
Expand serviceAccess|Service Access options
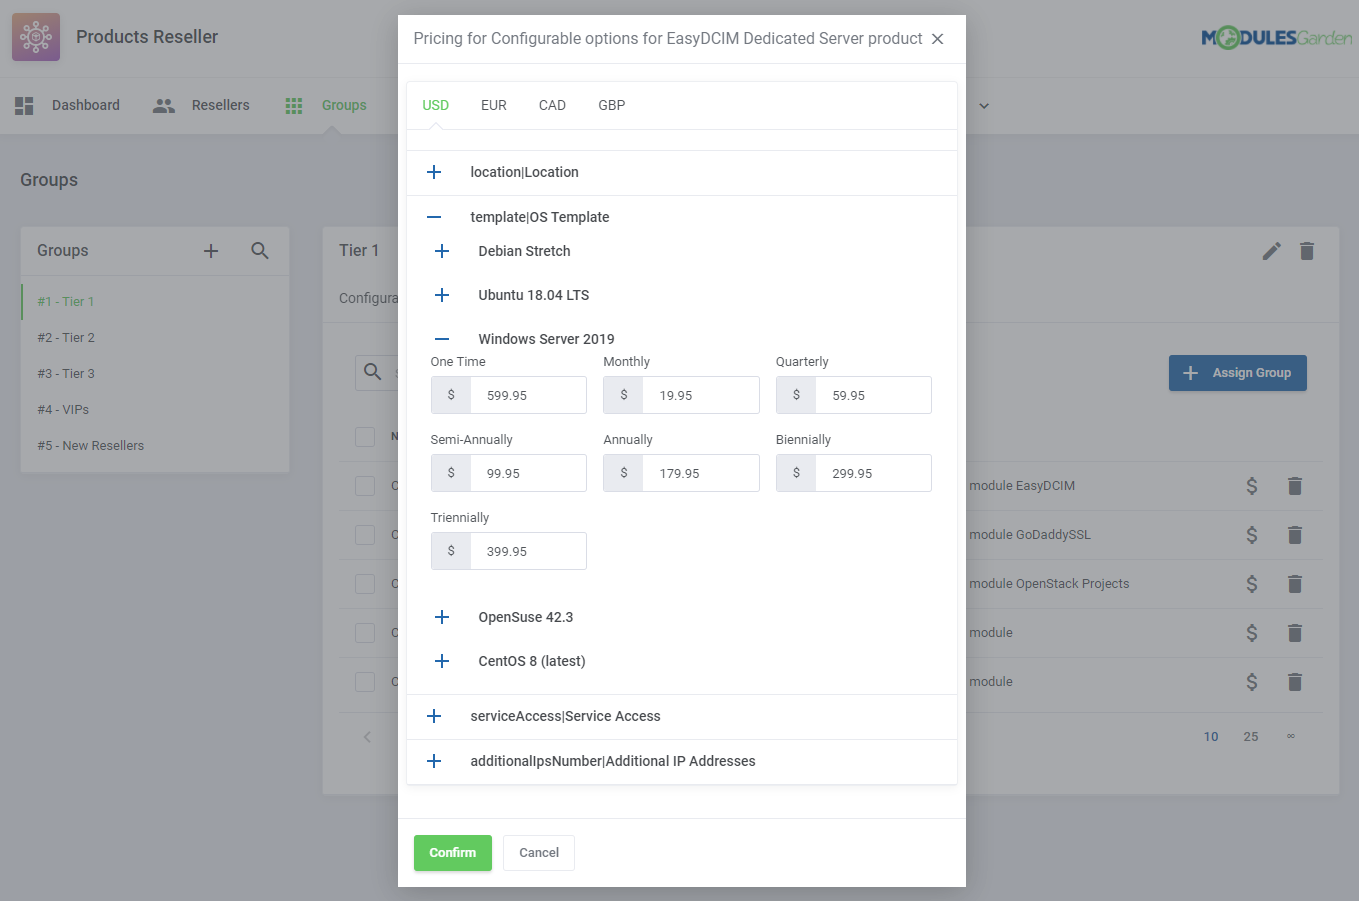coord(435,716)
